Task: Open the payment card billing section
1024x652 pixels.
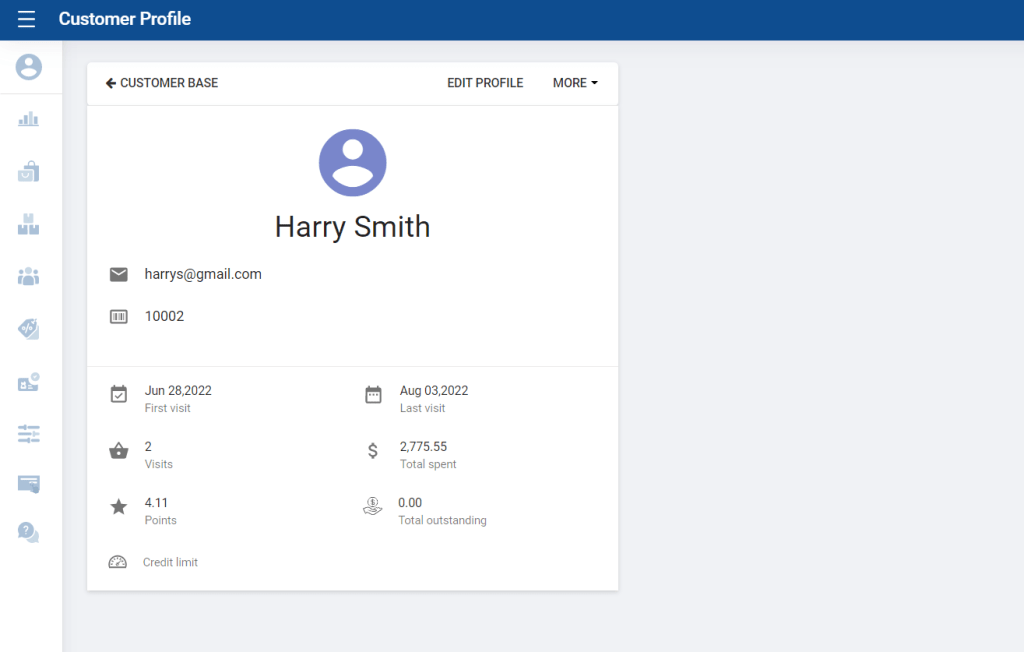Action: (x=29, y=484)
